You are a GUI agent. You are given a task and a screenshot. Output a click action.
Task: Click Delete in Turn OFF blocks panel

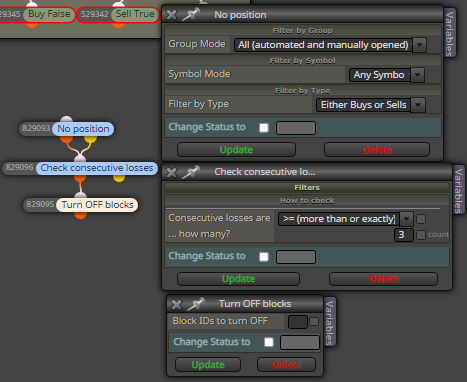point(286,365)
